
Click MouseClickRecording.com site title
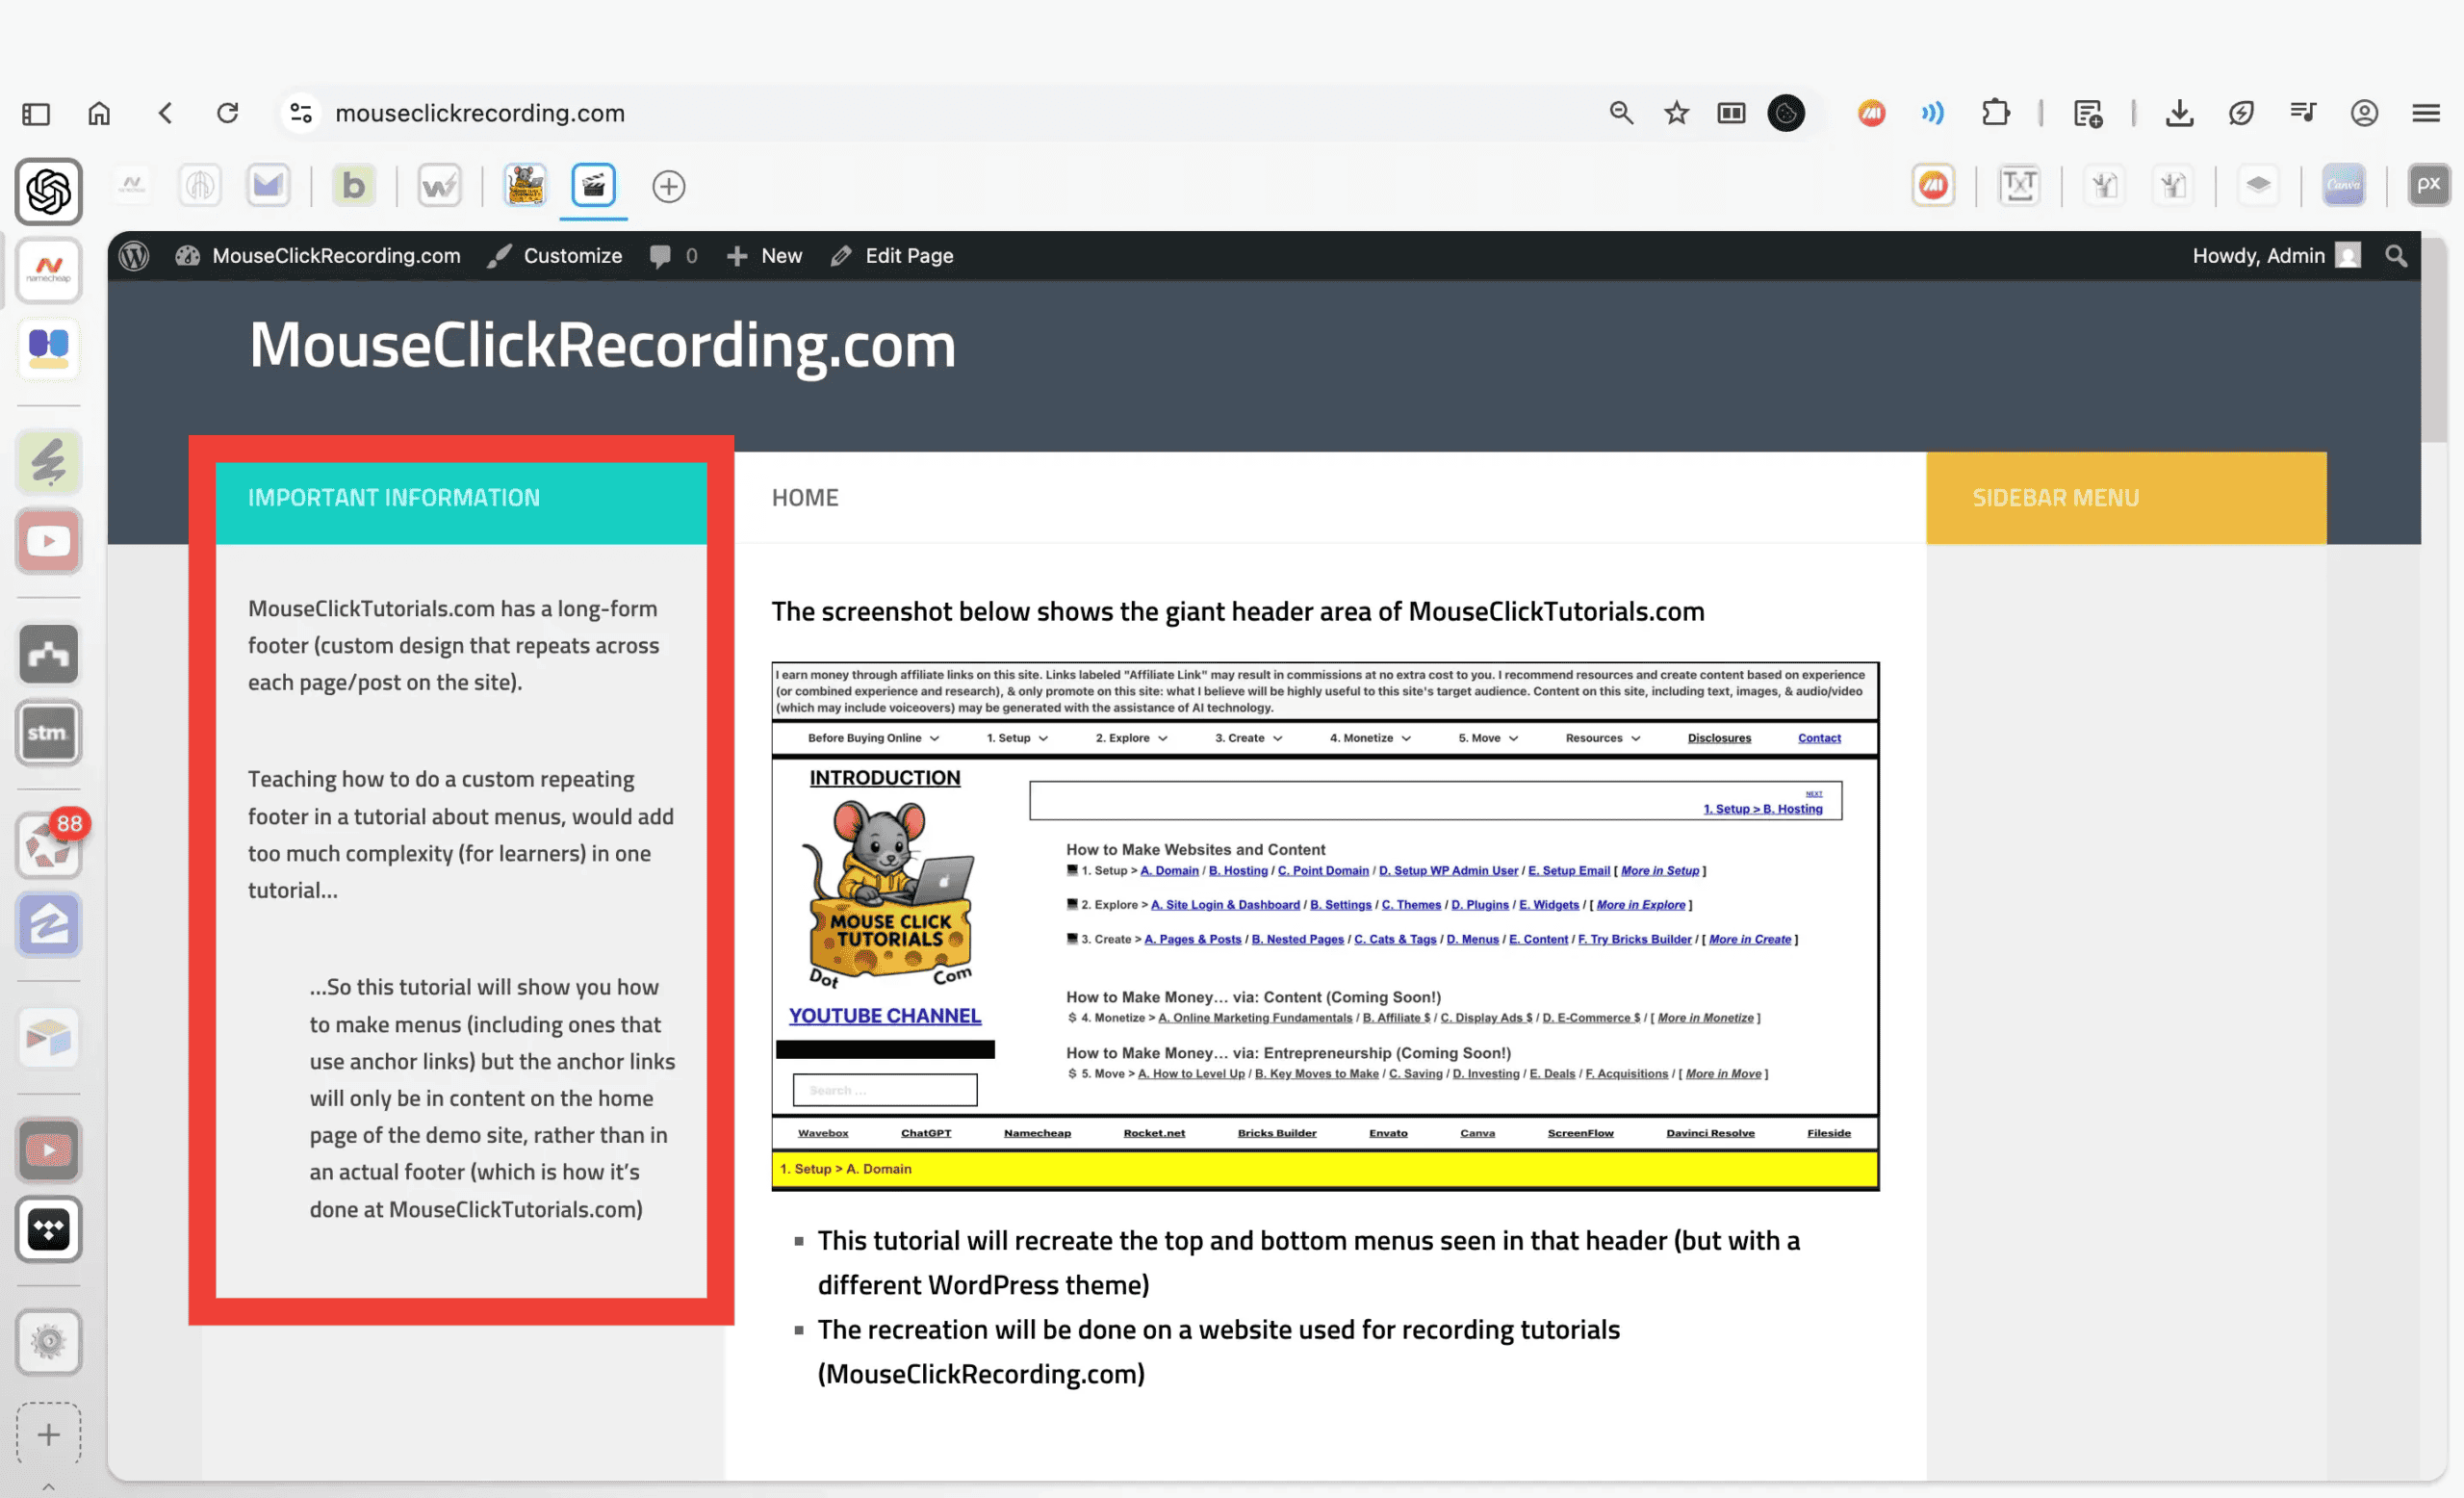point(602,345)
